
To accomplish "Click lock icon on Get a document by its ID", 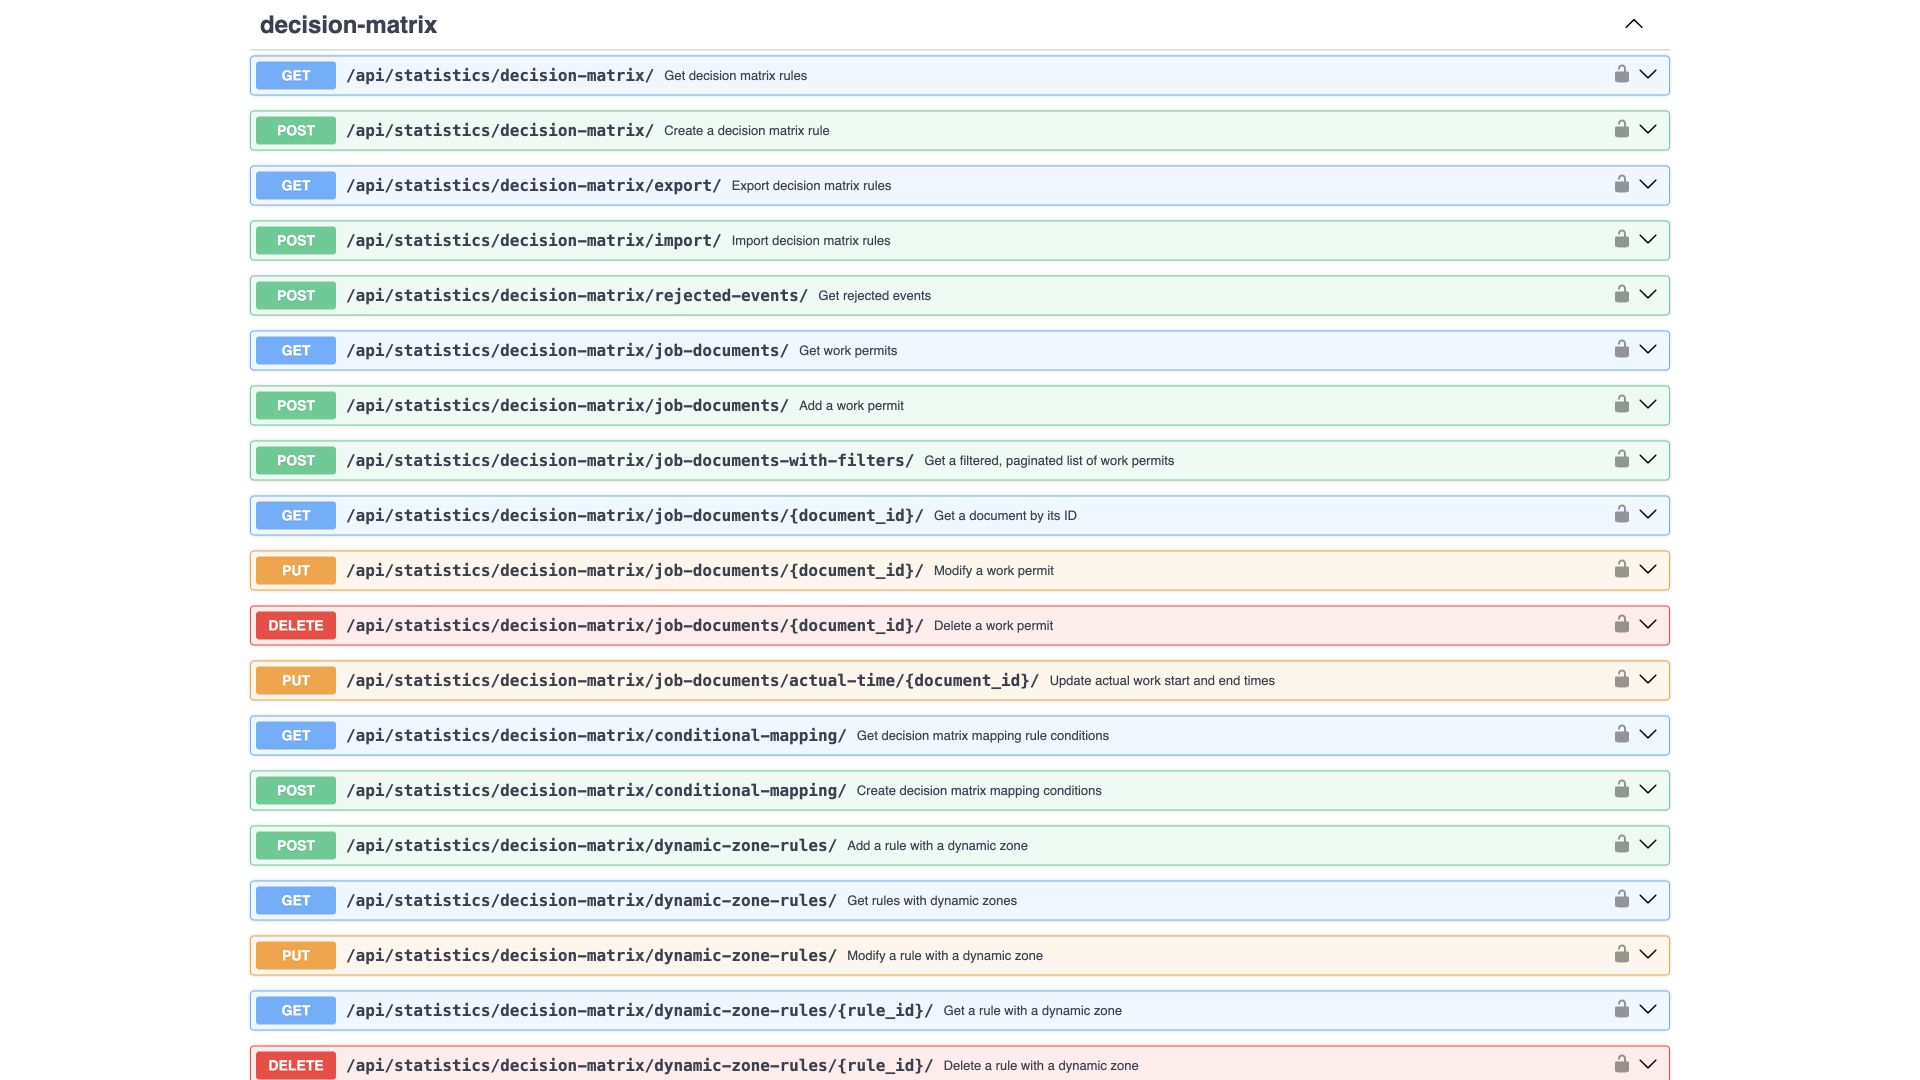I will click(1621, 514).
